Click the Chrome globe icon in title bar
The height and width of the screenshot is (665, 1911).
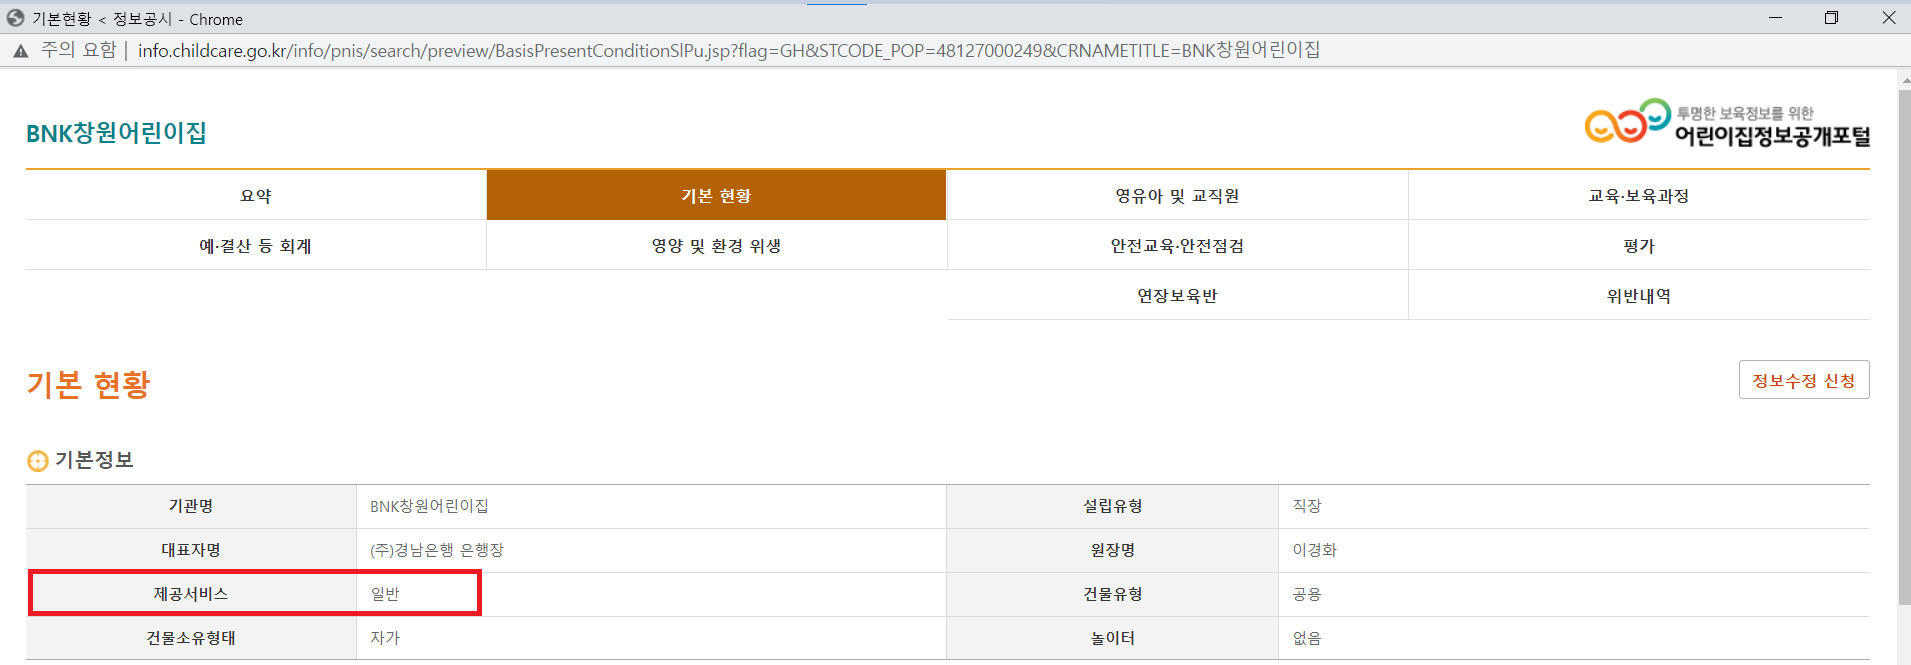15,18
